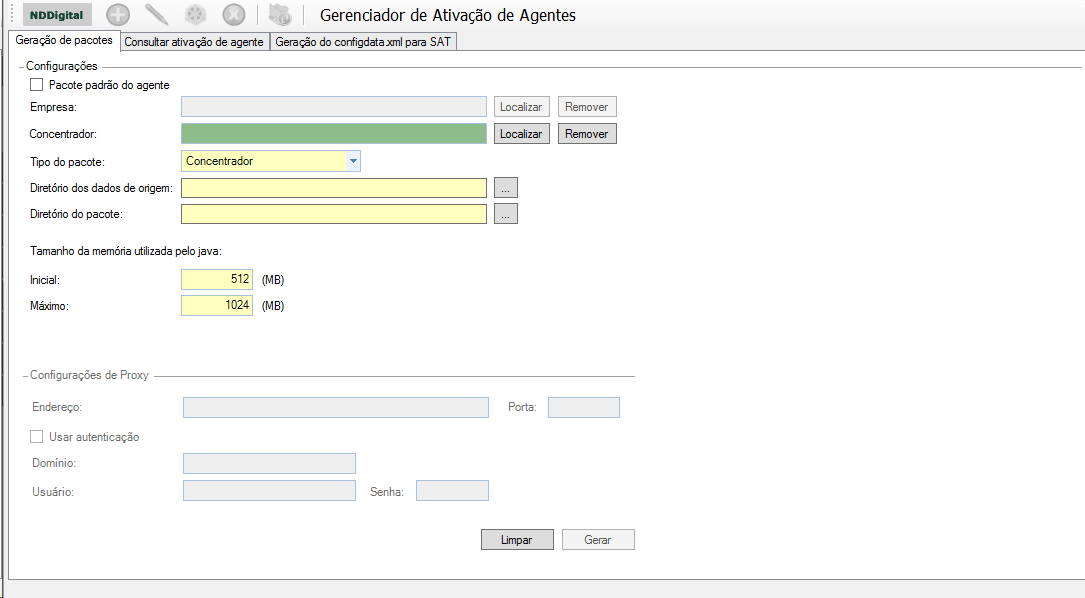Enable Pacote padrão do agente checkbox
Screen dimensions: 1085x598
click(37, 85)
